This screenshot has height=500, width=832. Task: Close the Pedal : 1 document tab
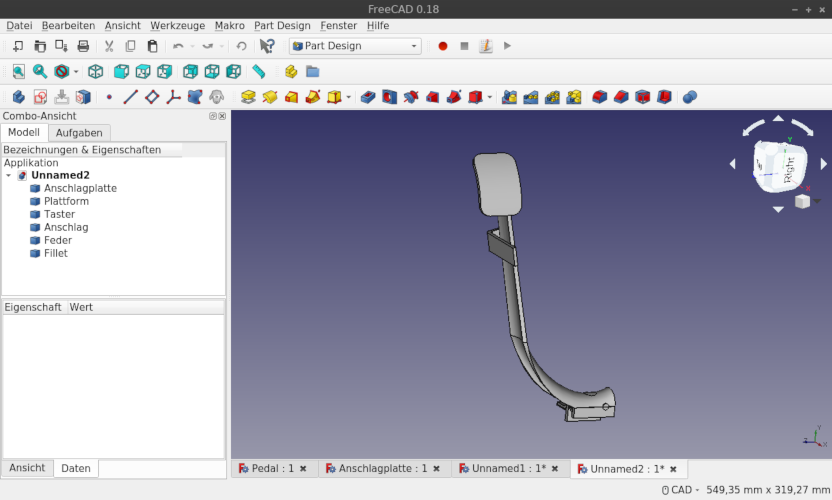pyautogui.click(x=303, y=468)
